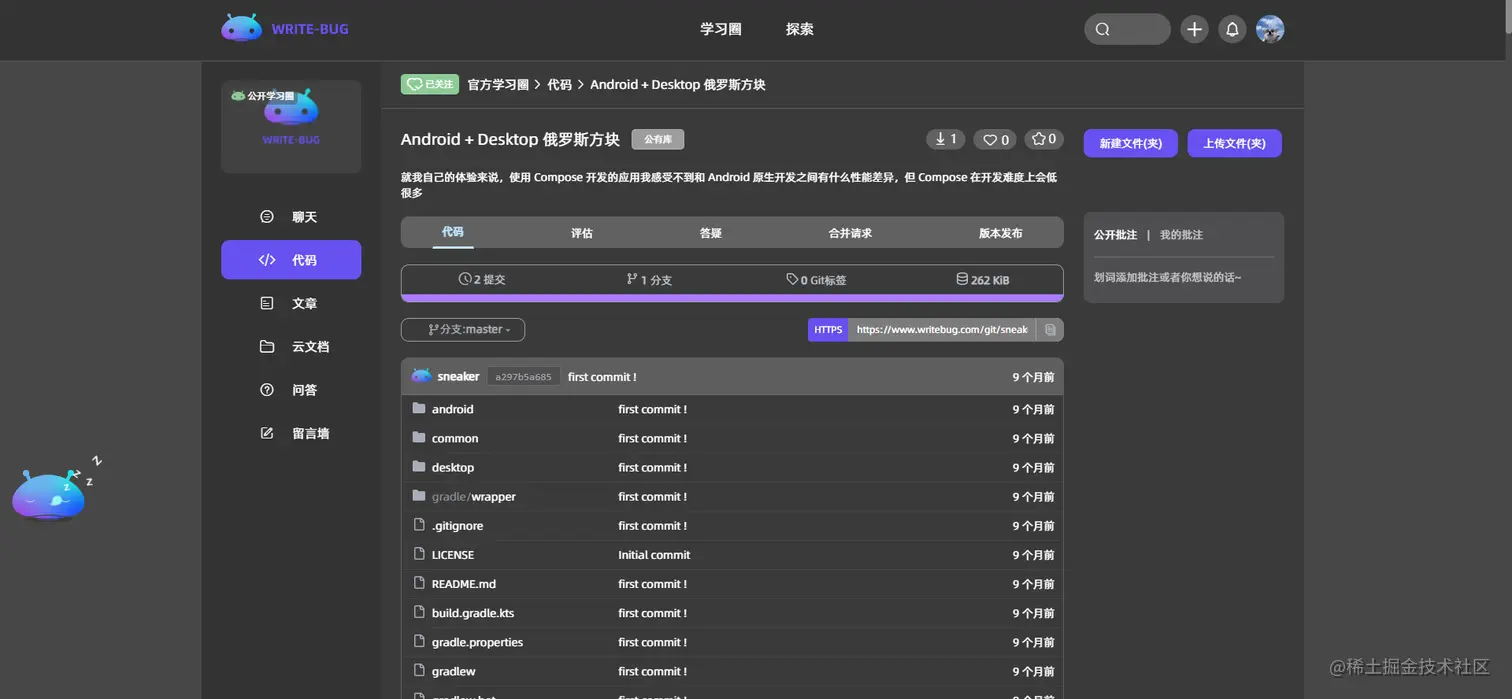Switch to the 版本发布 tab
Screen dimensions: 1512x699
pyautogui.click(x=1000, y=233)
